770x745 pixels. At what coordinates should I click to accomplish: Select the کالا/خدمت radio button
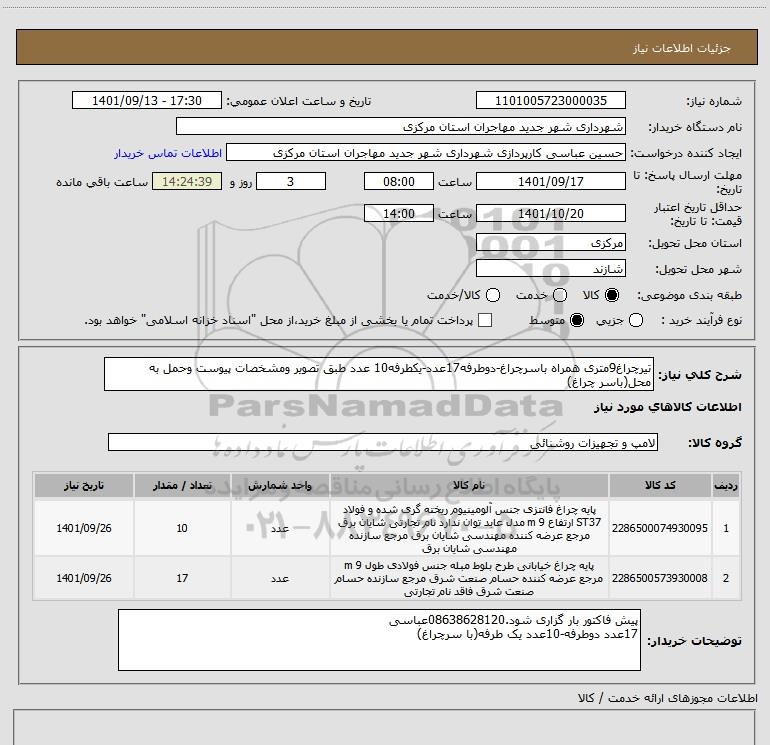493,295
